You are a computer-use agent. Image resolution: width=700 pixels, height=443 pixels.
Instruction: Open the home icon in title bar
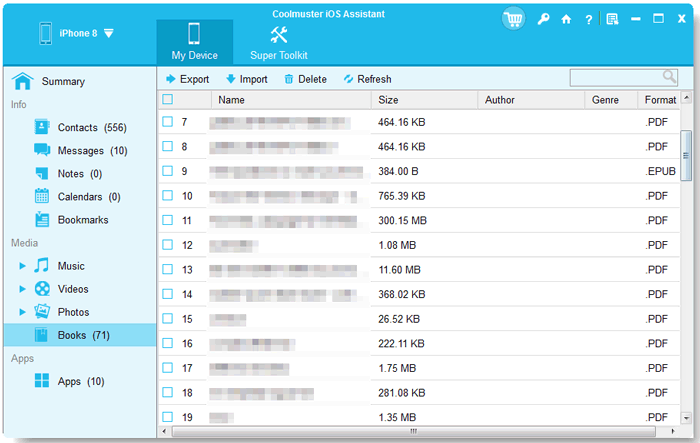coord(566,19)
